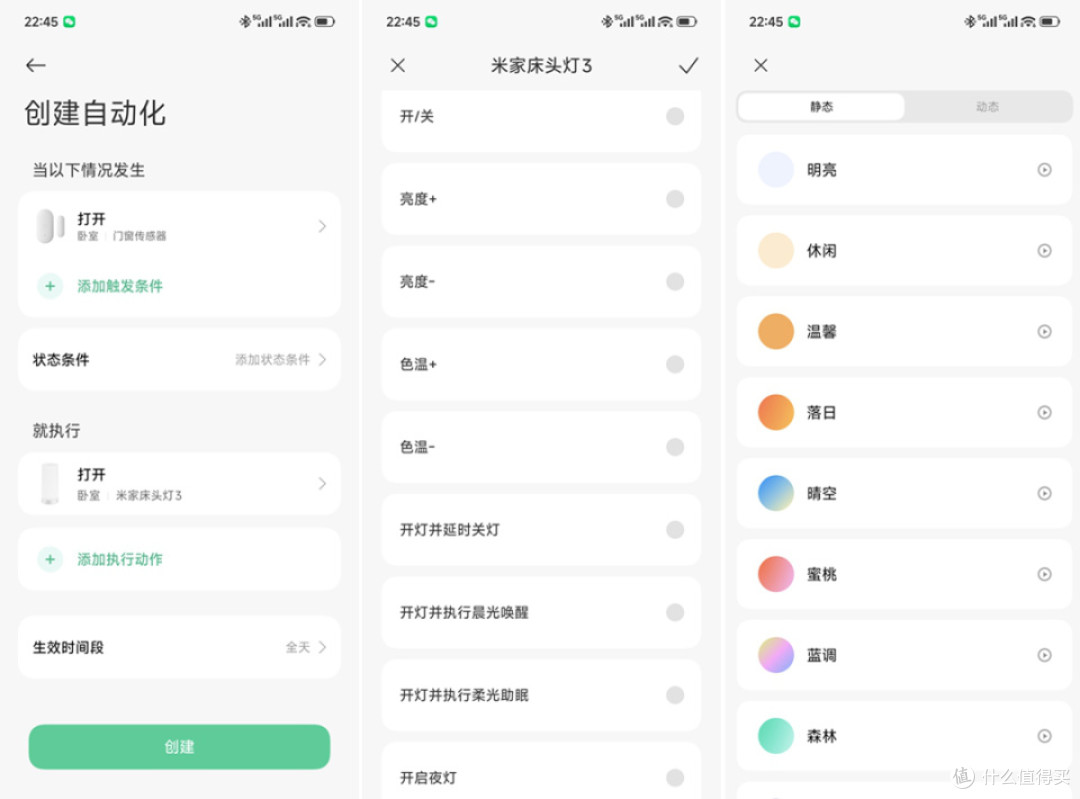Open the 状态条件 row label
This screenshot has height=799, width=1080.
(x=61, y=360)
